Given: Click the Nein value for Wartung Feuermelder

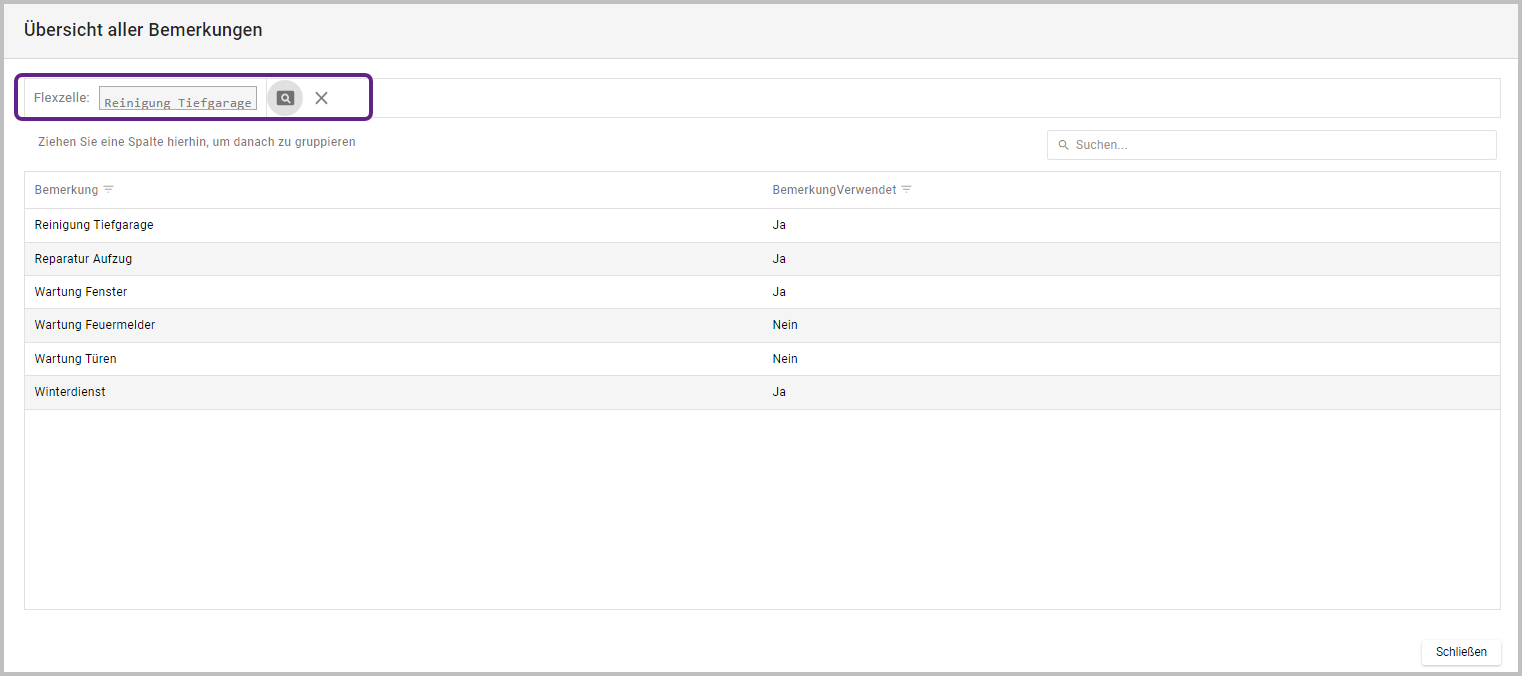Looking at the screenshot, I should point(785,325).
